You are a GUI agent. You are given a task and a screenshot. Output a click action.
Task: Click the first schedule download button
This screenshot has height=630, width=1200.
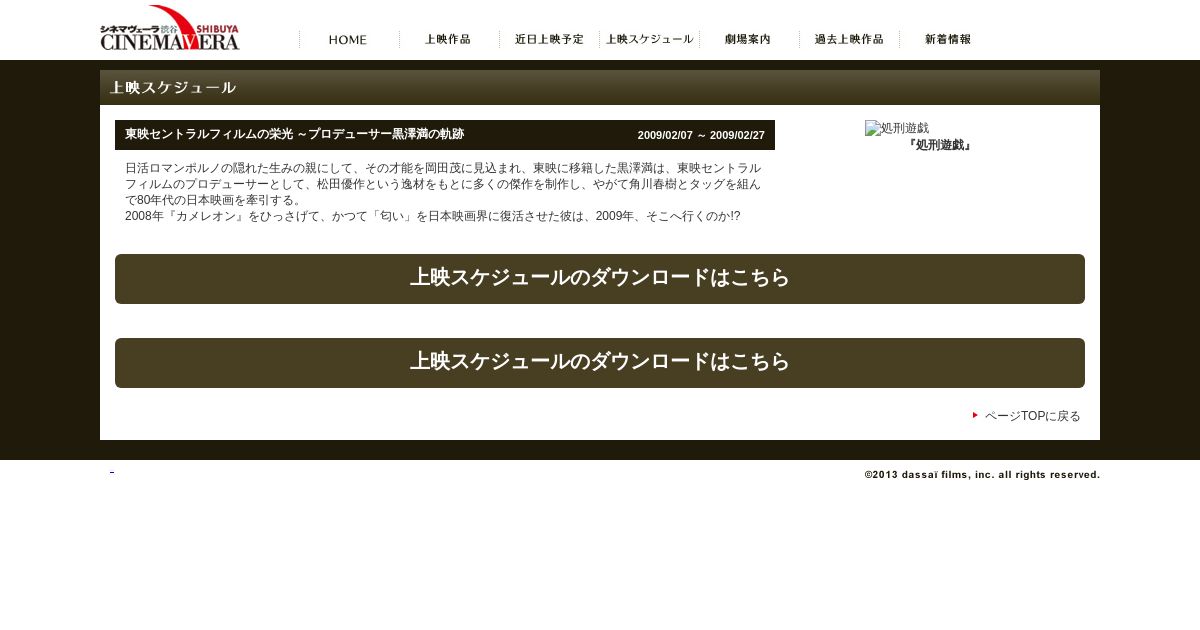pos(600,279)
